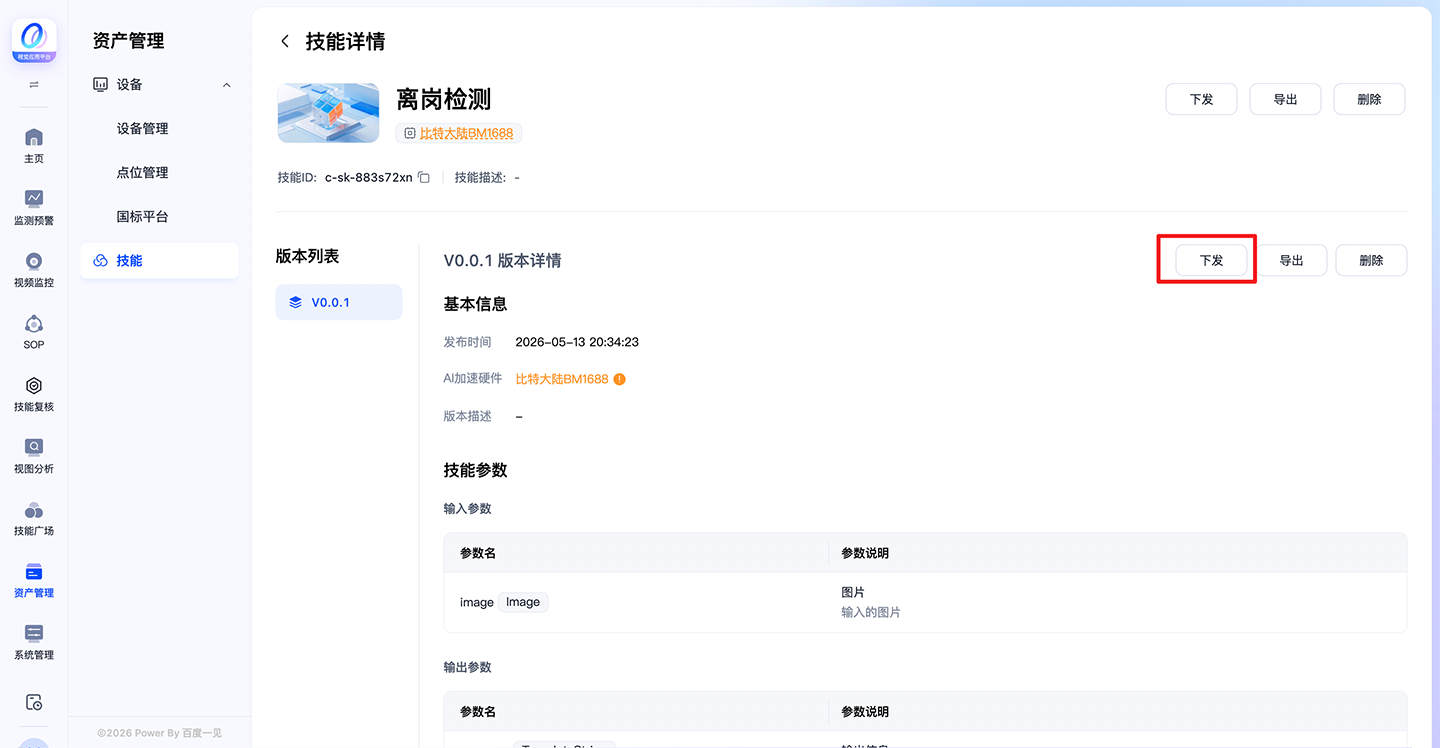Click 删除 button beside 离岗检测 title
Viewport: 1440px width, 748px height.
tap(1369, 99)
